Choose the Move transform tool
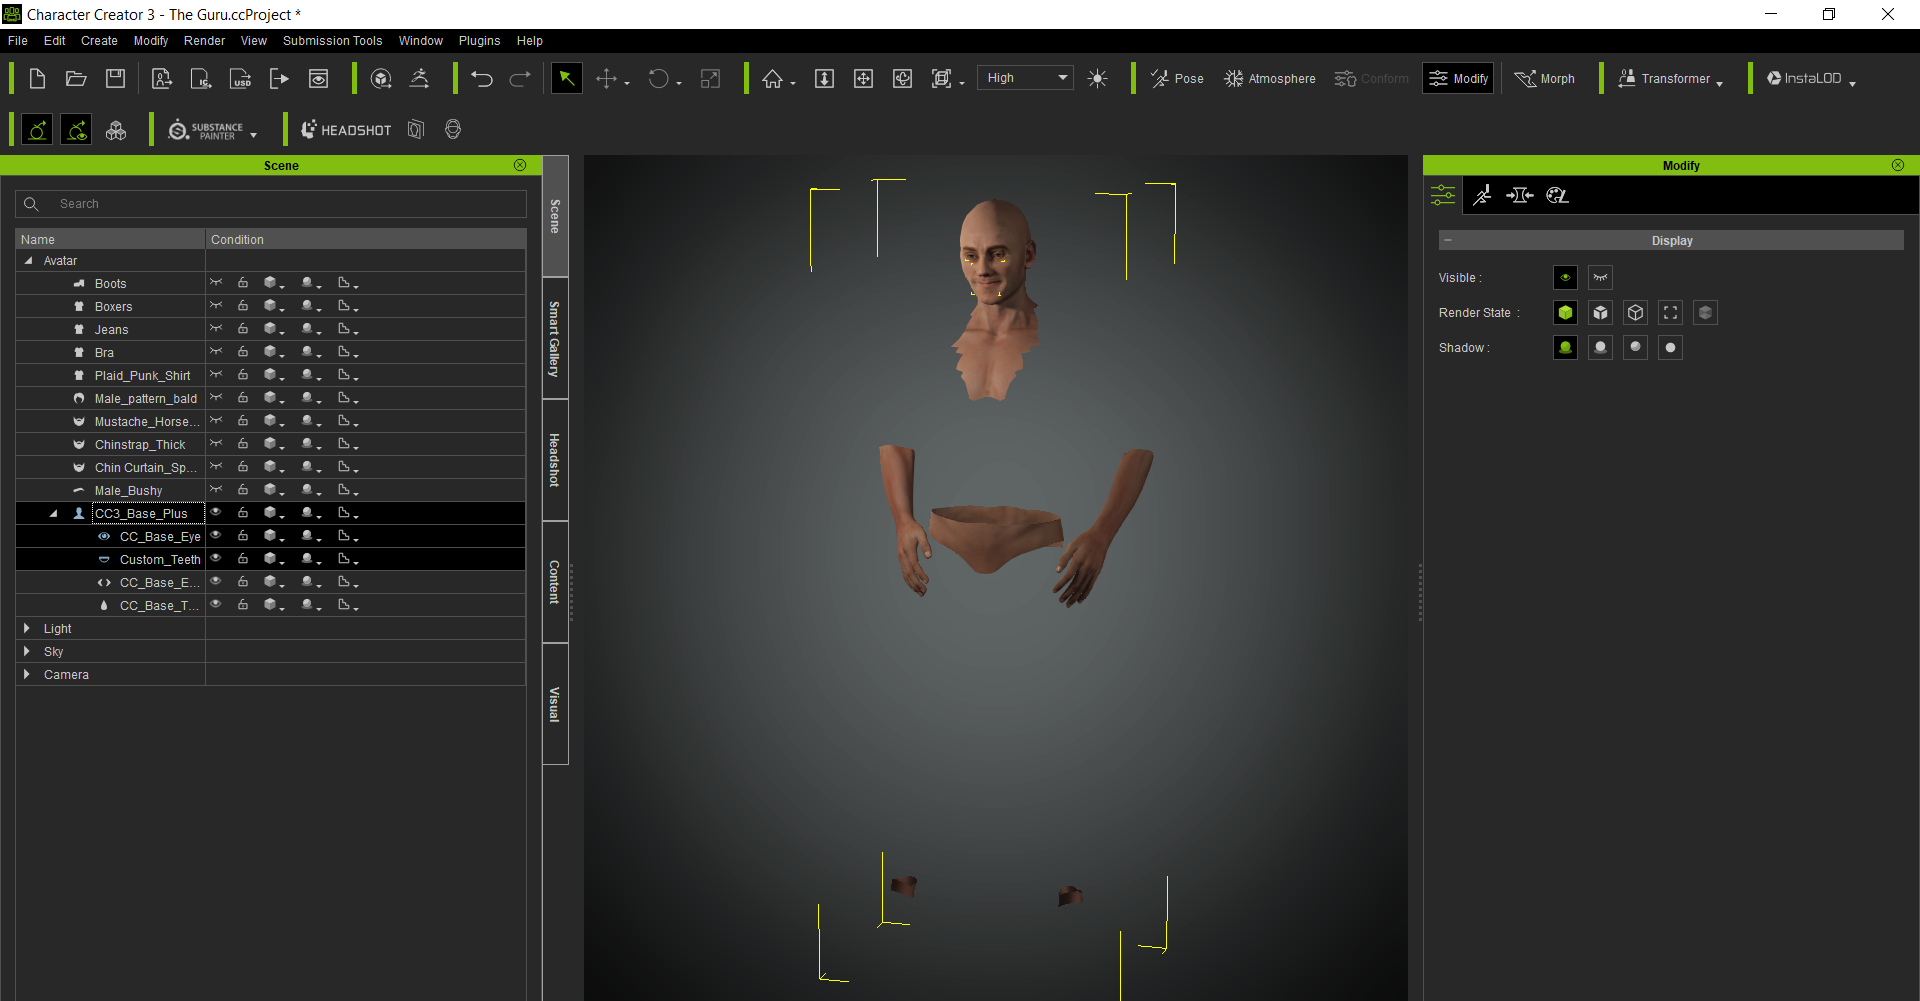 click(x=607, y=79)
